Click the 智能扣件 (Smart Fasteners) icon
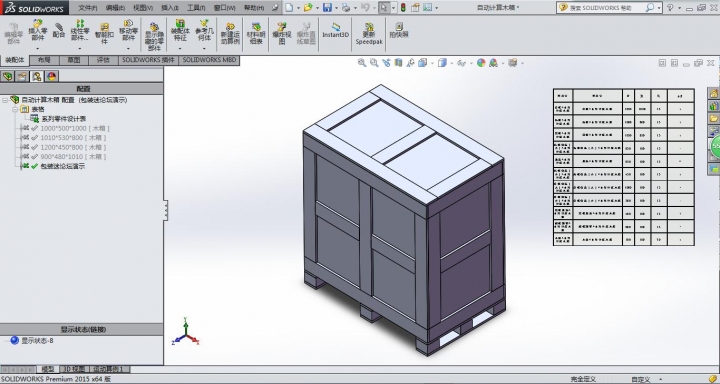720x384 pixels. [104, 33]
